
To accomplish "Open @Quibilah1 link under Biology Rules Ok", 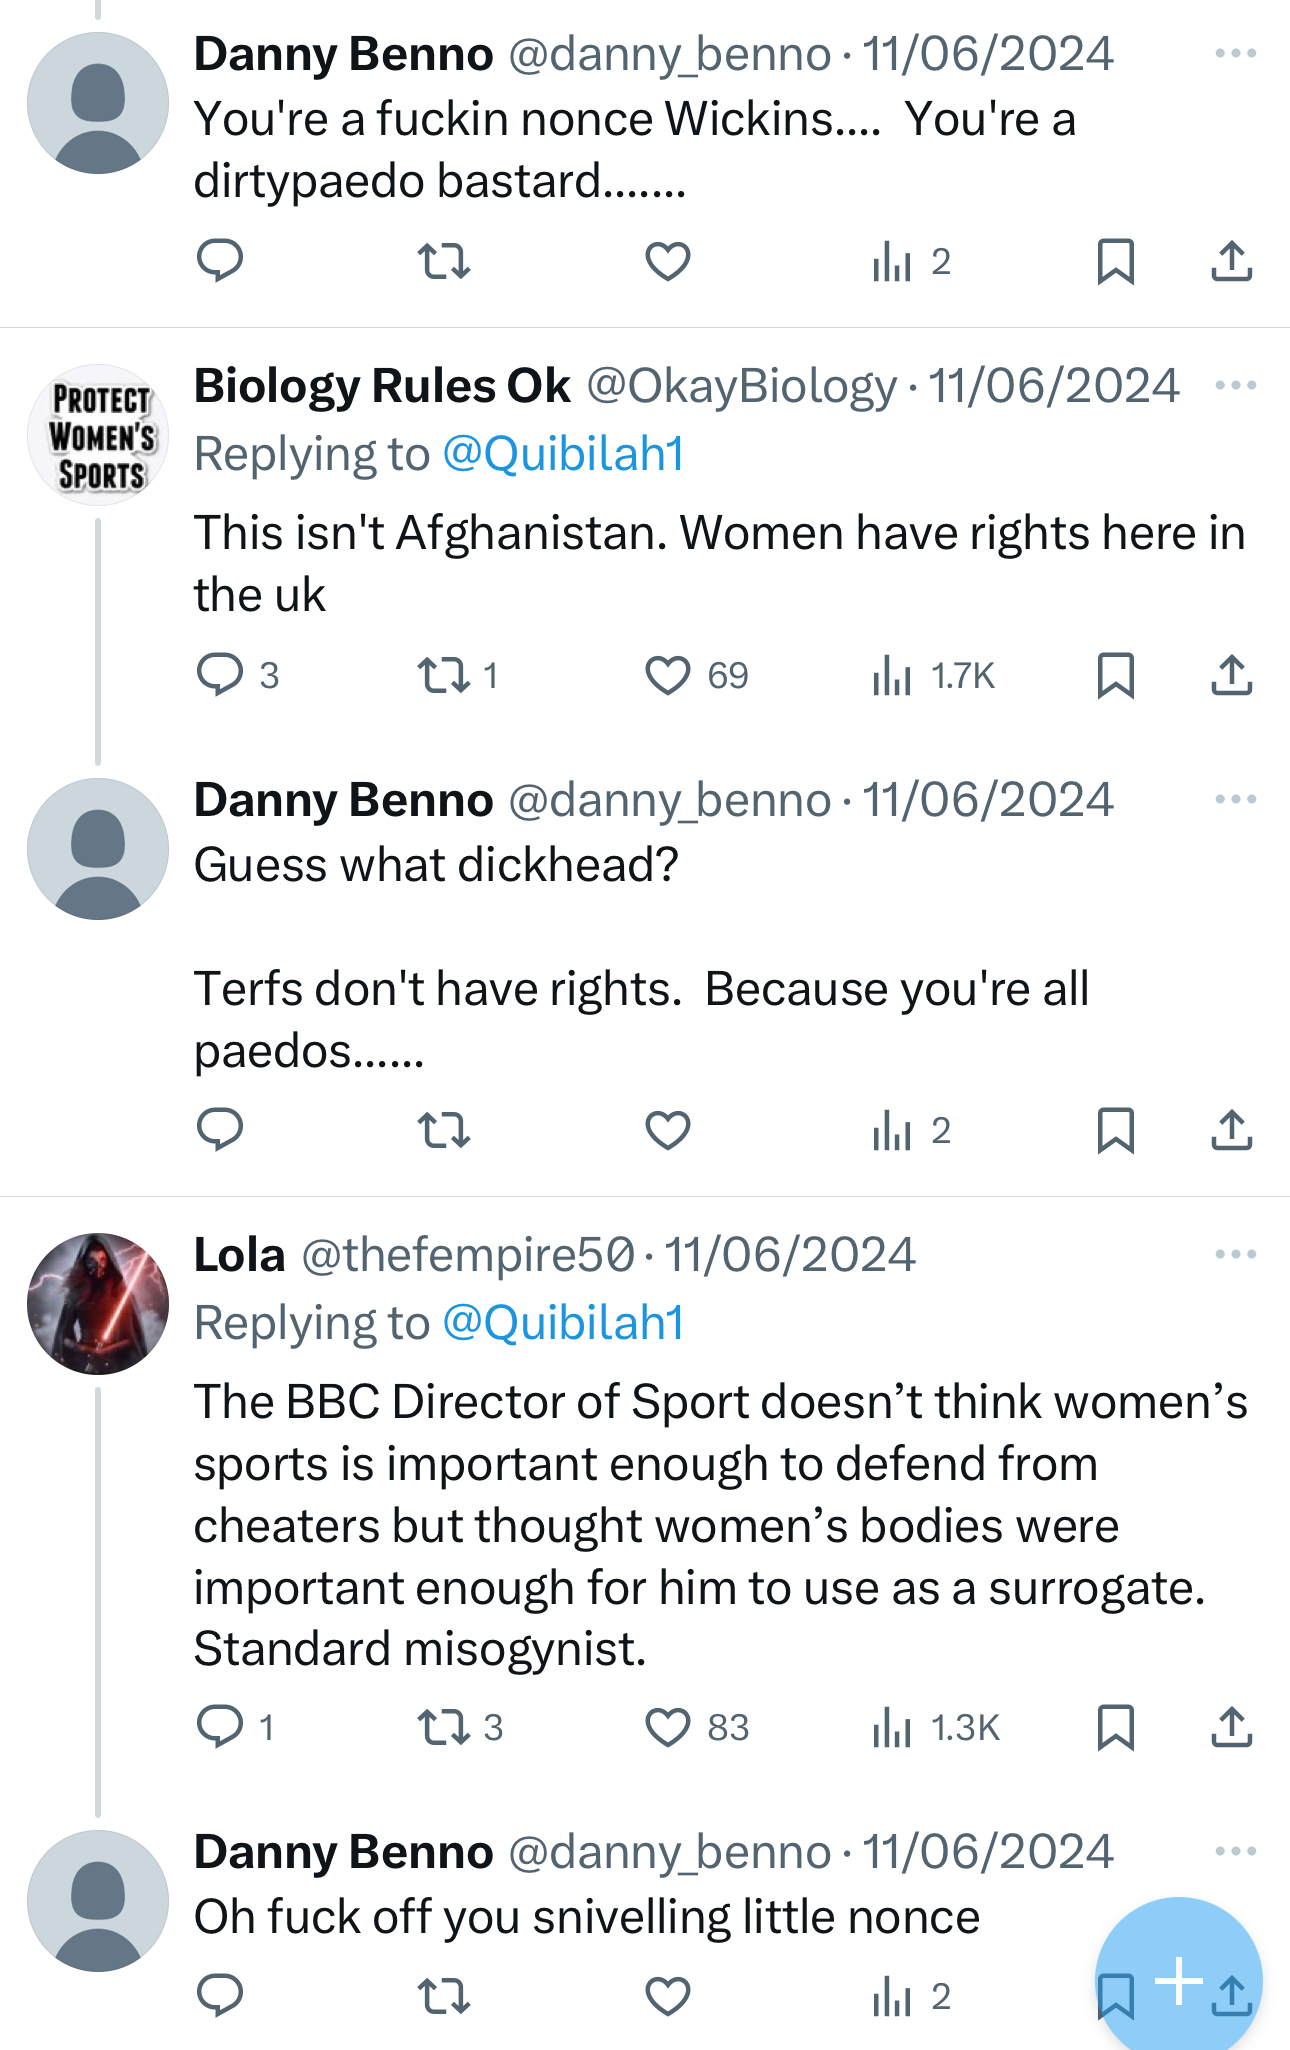I will coord(563,453).
